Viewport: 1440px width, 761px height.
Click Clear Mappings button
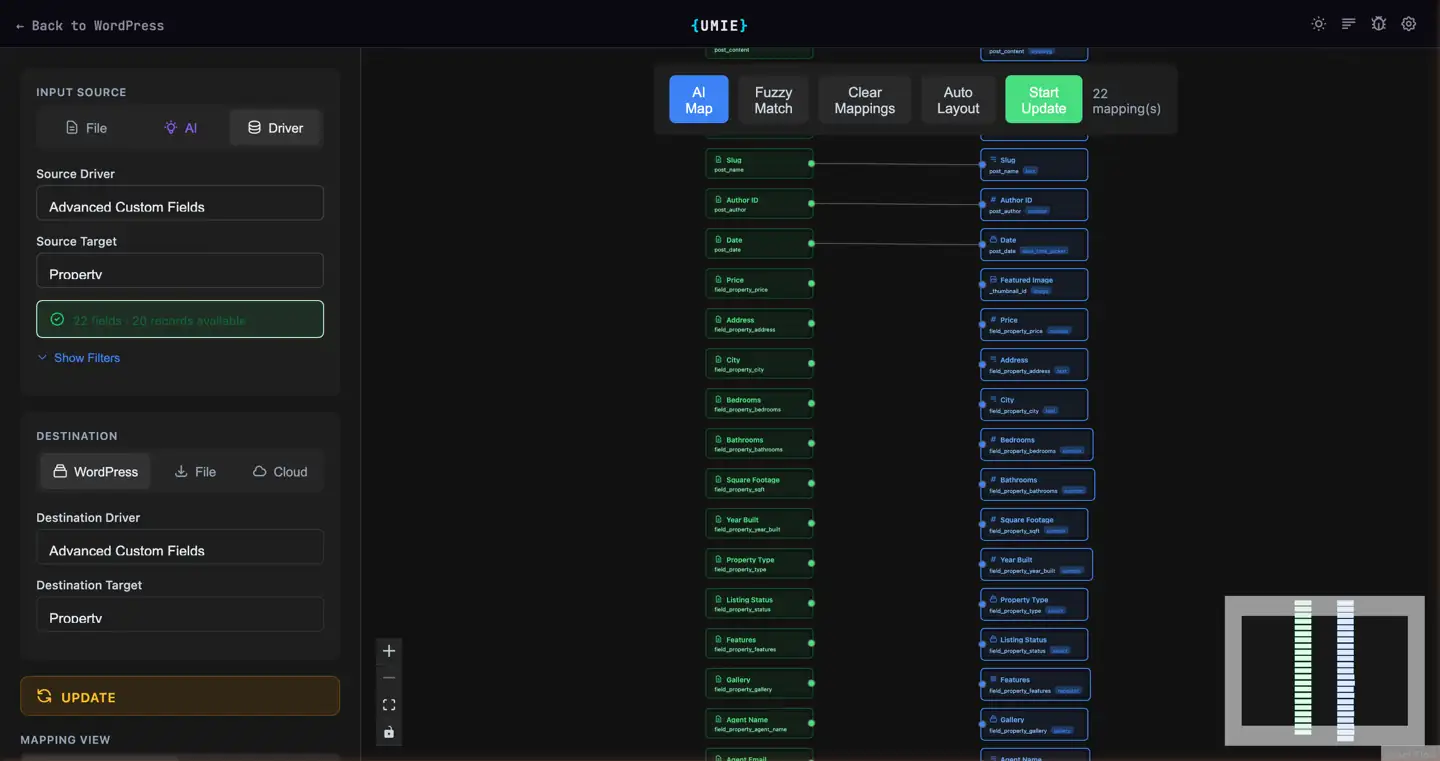coord(865,100)
